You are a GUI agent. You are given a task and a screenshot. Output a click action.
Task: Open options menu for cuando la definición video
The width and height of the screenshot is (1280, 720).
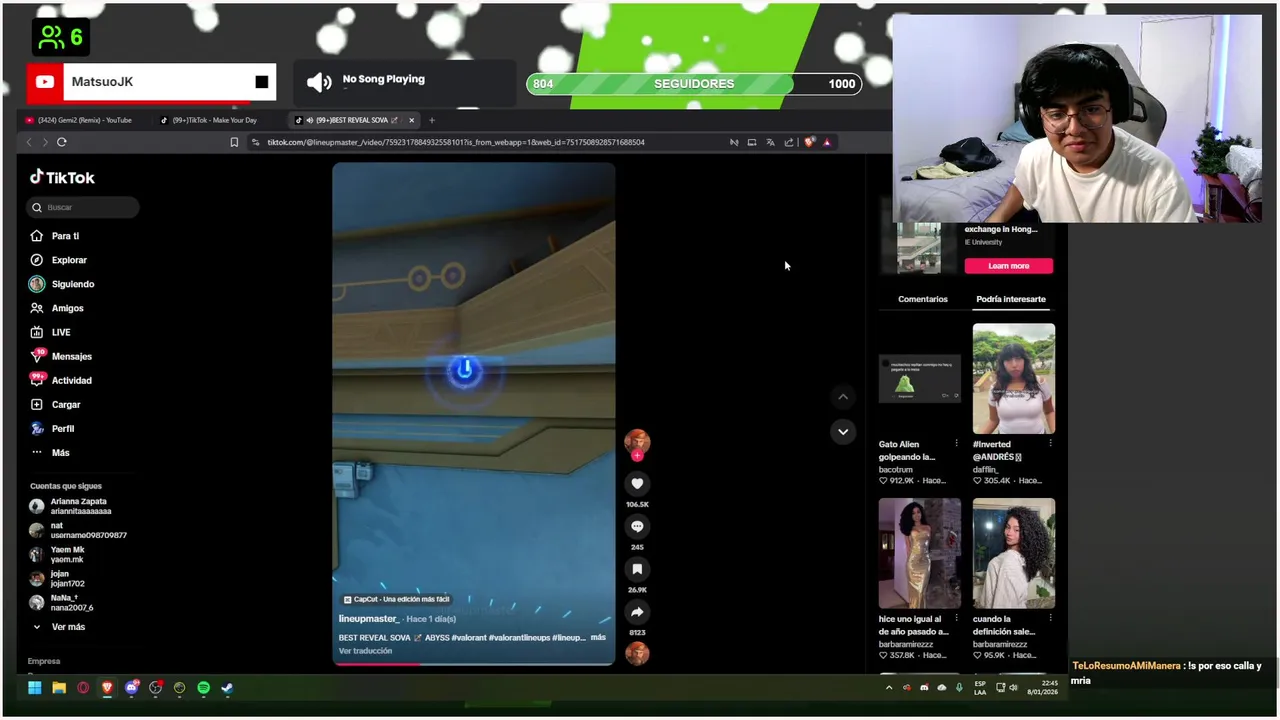1050,619
